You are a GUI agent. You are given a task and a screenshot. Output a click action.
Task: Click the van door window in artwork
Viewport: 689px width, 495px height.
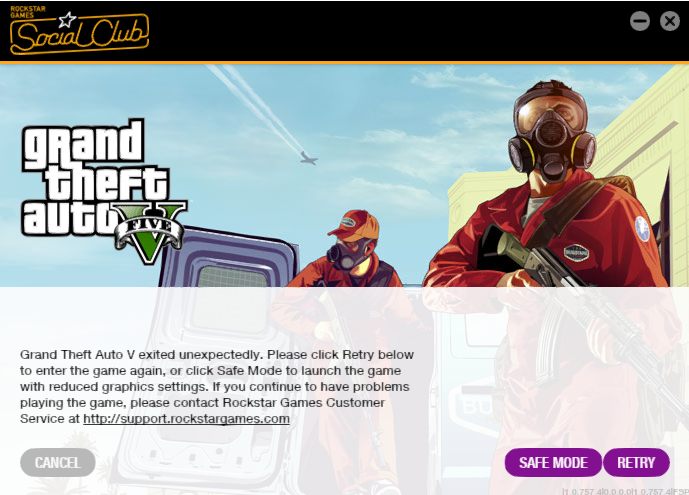[232, 276]
